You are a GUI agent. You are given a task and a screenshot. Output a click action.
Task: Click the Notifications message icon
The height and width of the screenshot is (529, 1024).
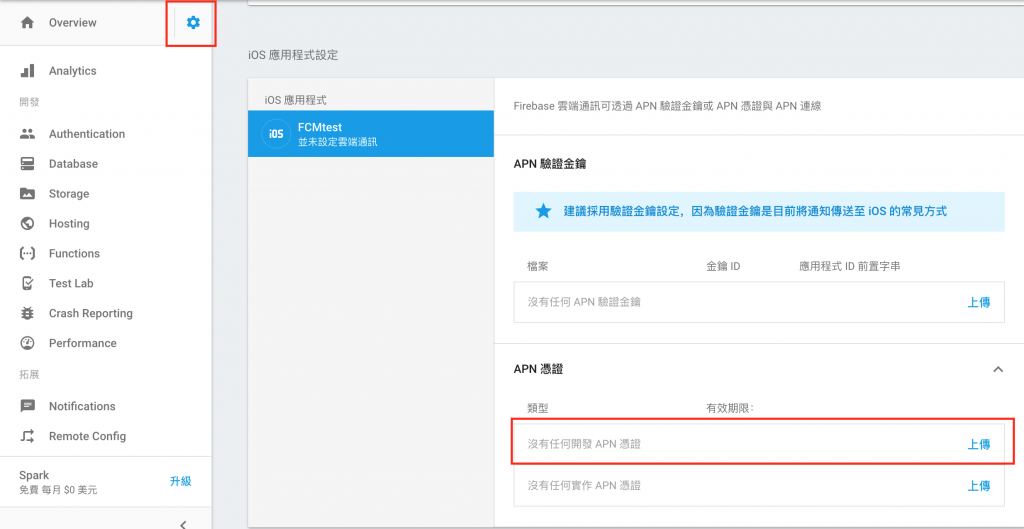point(27,406)
